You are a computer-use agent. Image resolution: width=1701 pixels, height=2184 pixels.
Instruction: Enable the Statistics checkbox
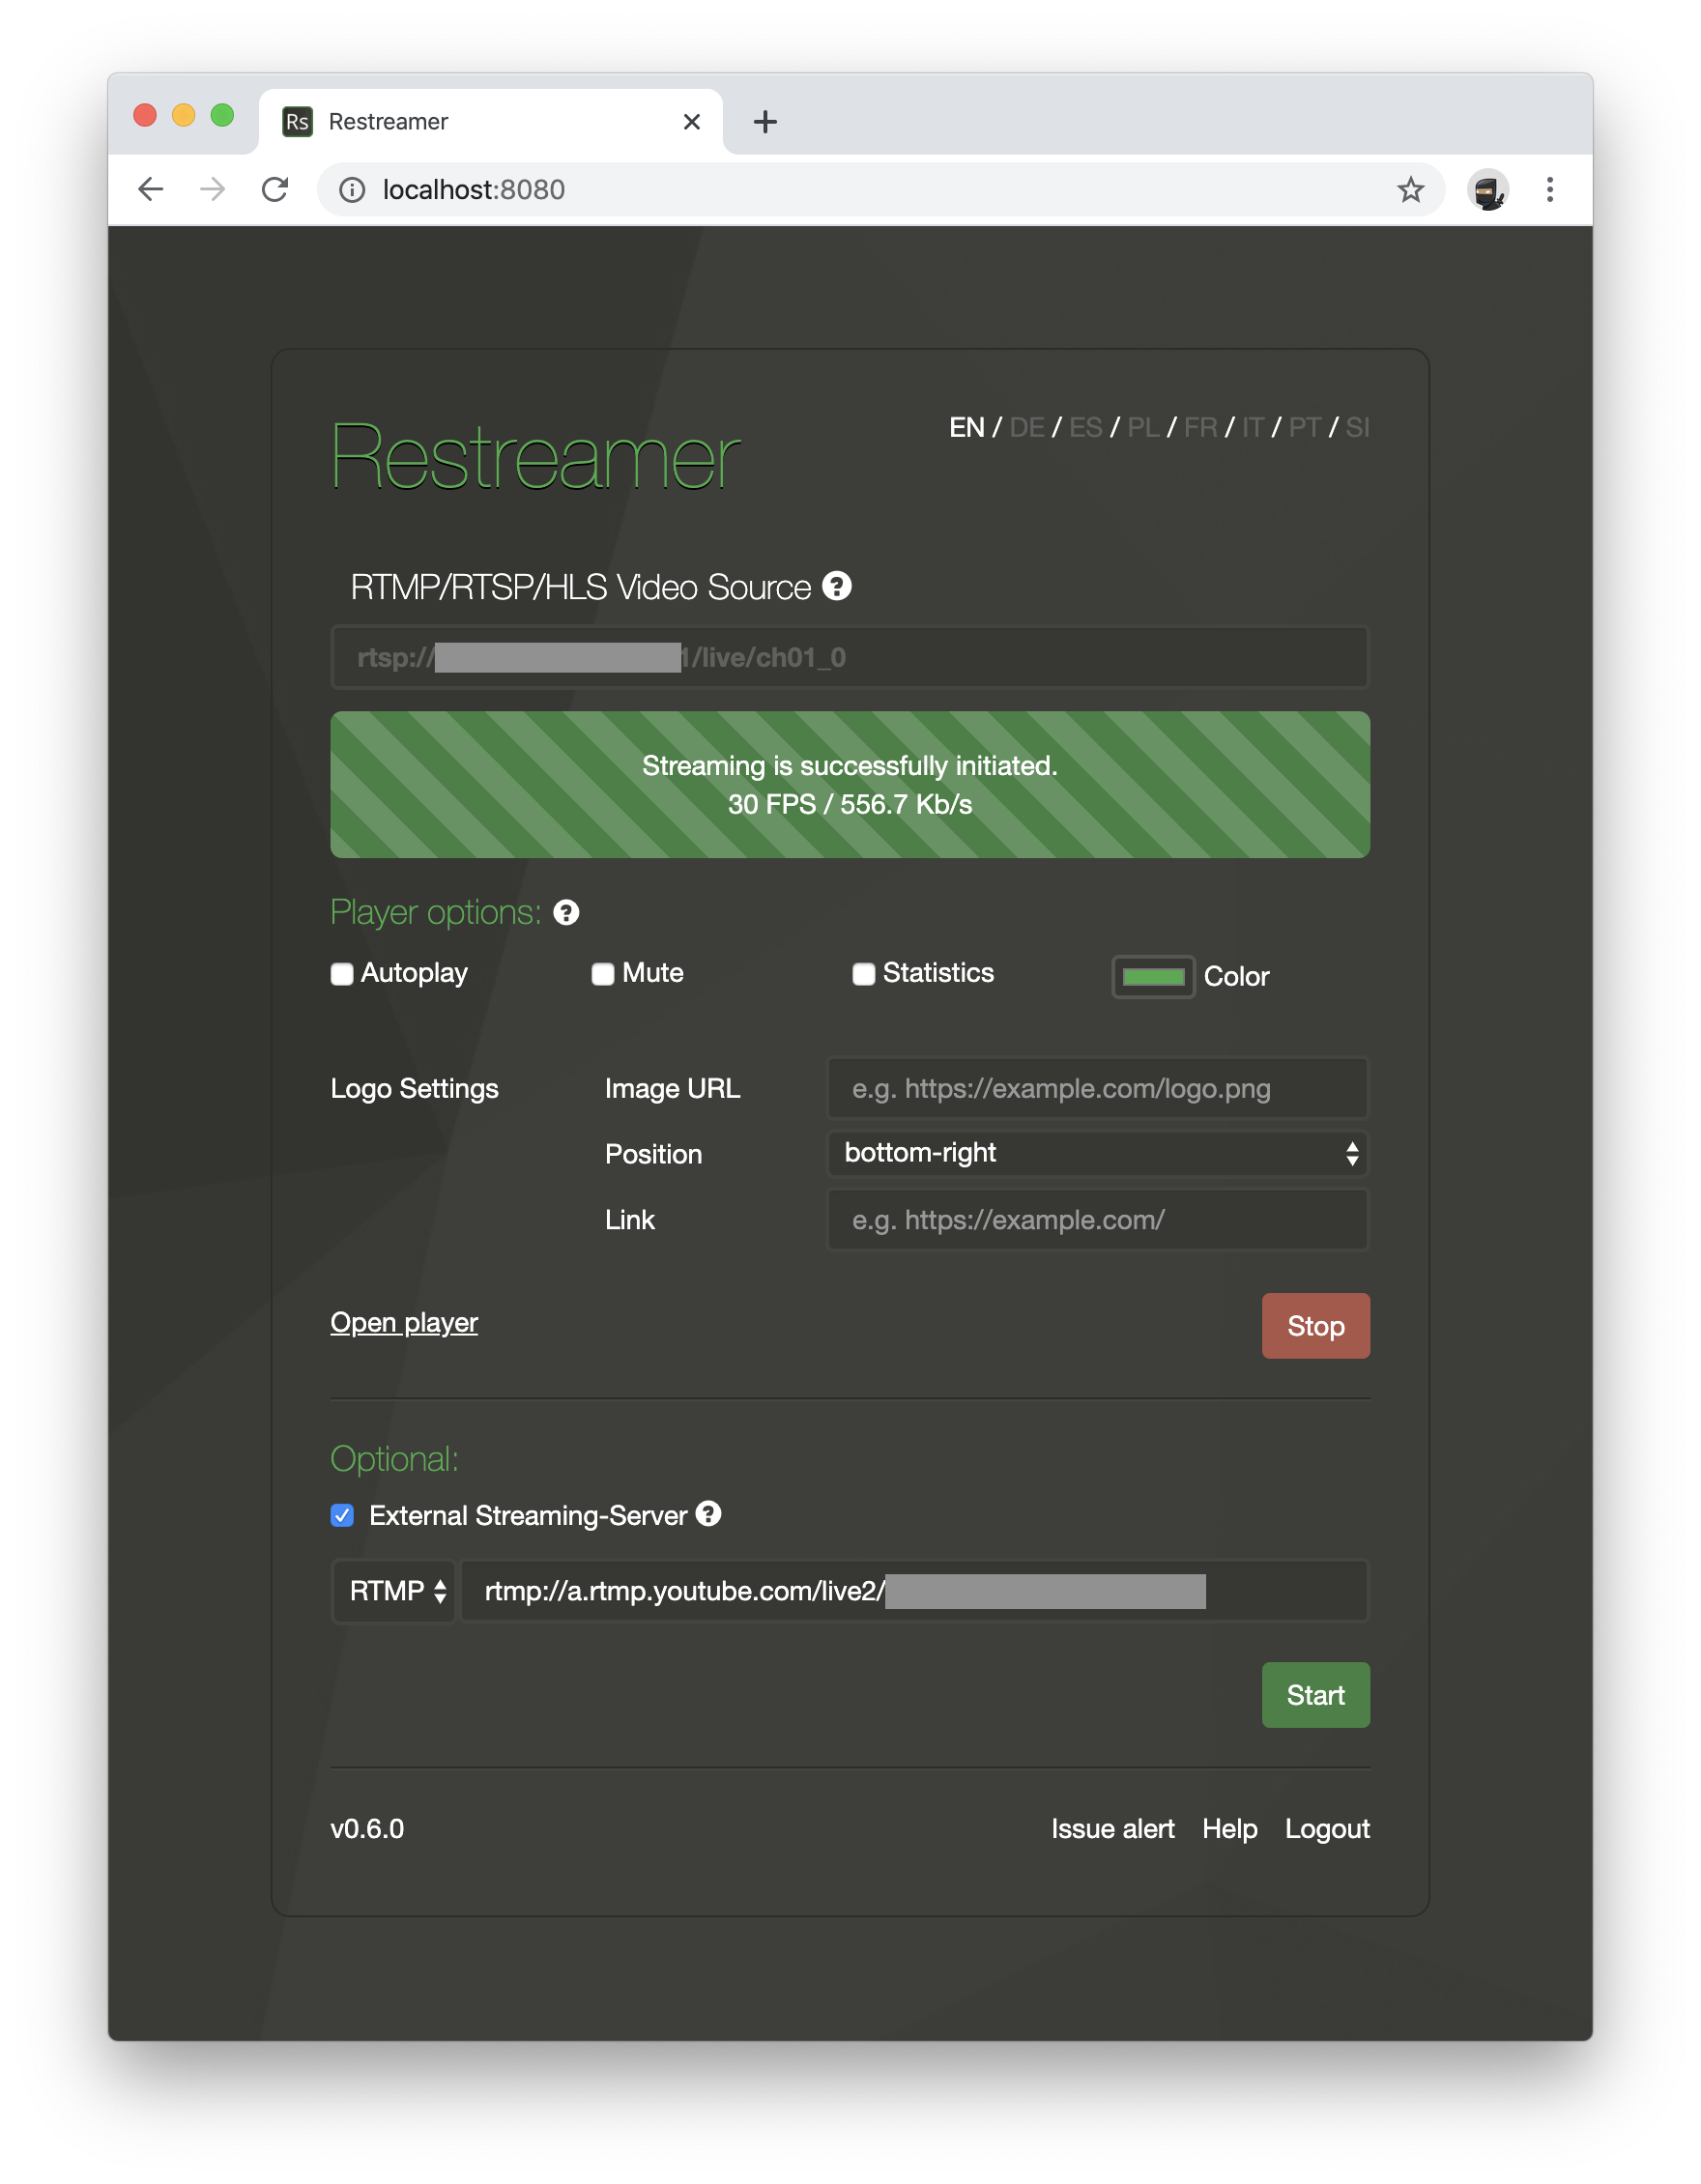coord(864,974)
